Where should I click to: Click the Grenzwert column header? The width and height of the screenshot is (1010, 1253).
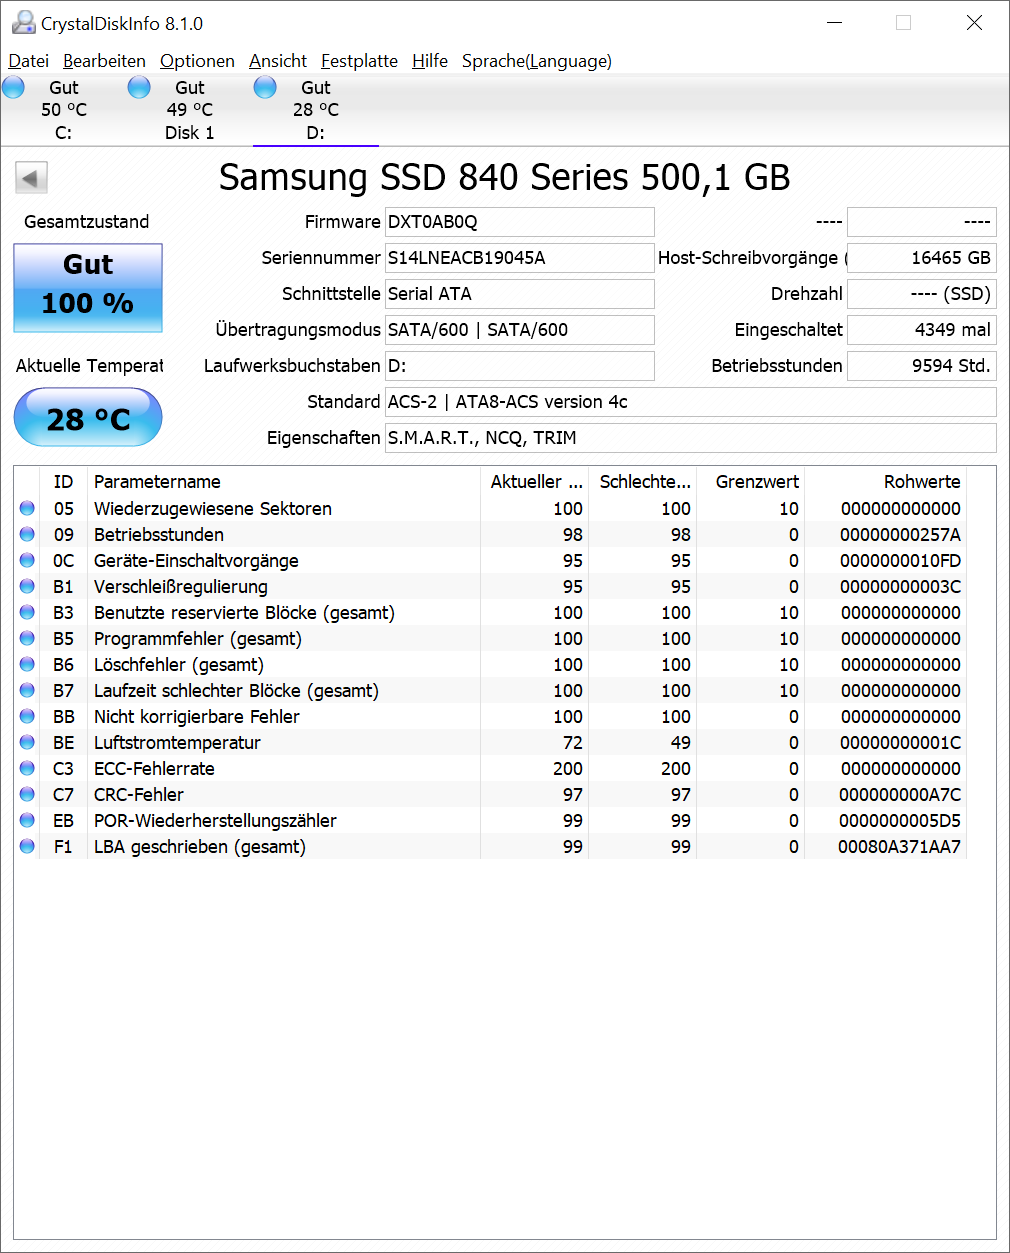751,482
